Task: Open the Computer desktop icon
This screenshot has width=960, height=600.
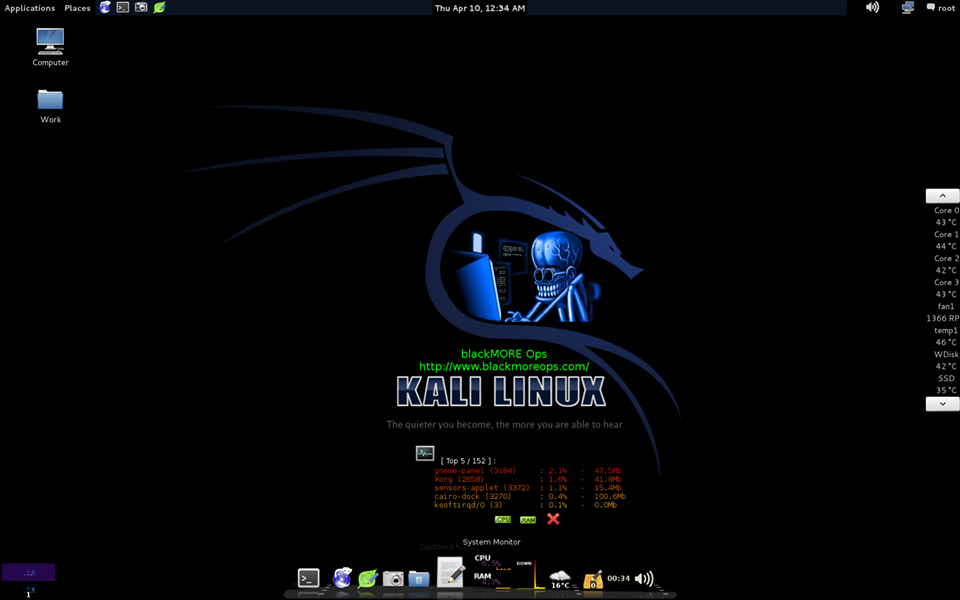Action: (x=50, y=47)
